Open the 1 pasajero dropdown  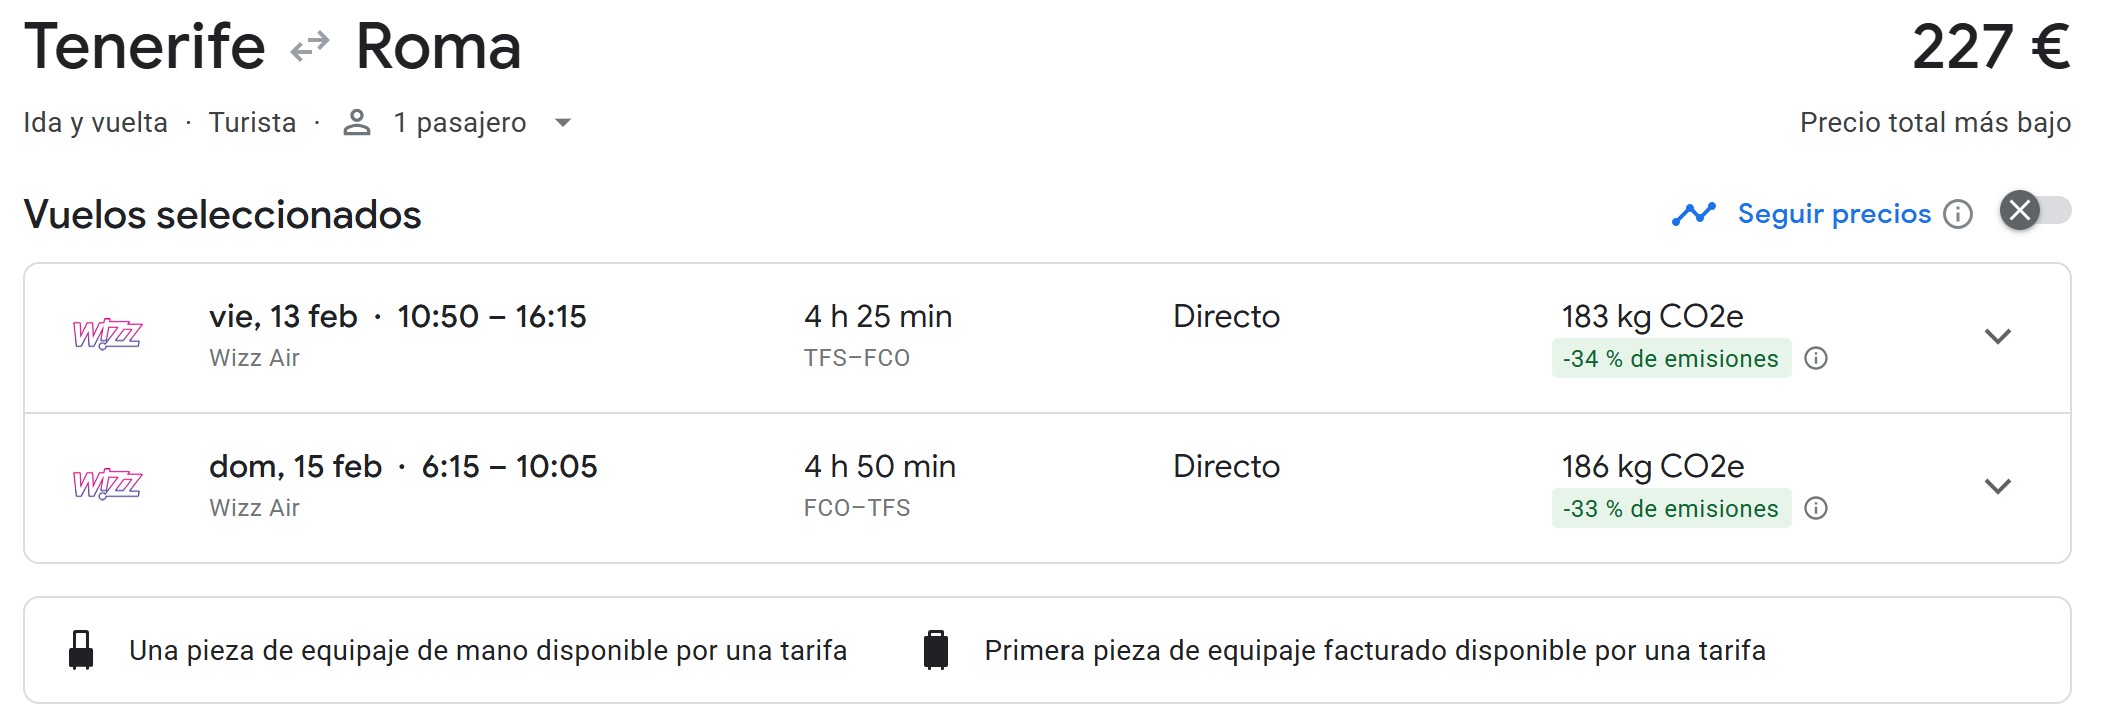pyautogui.click(x=563, y=123)
